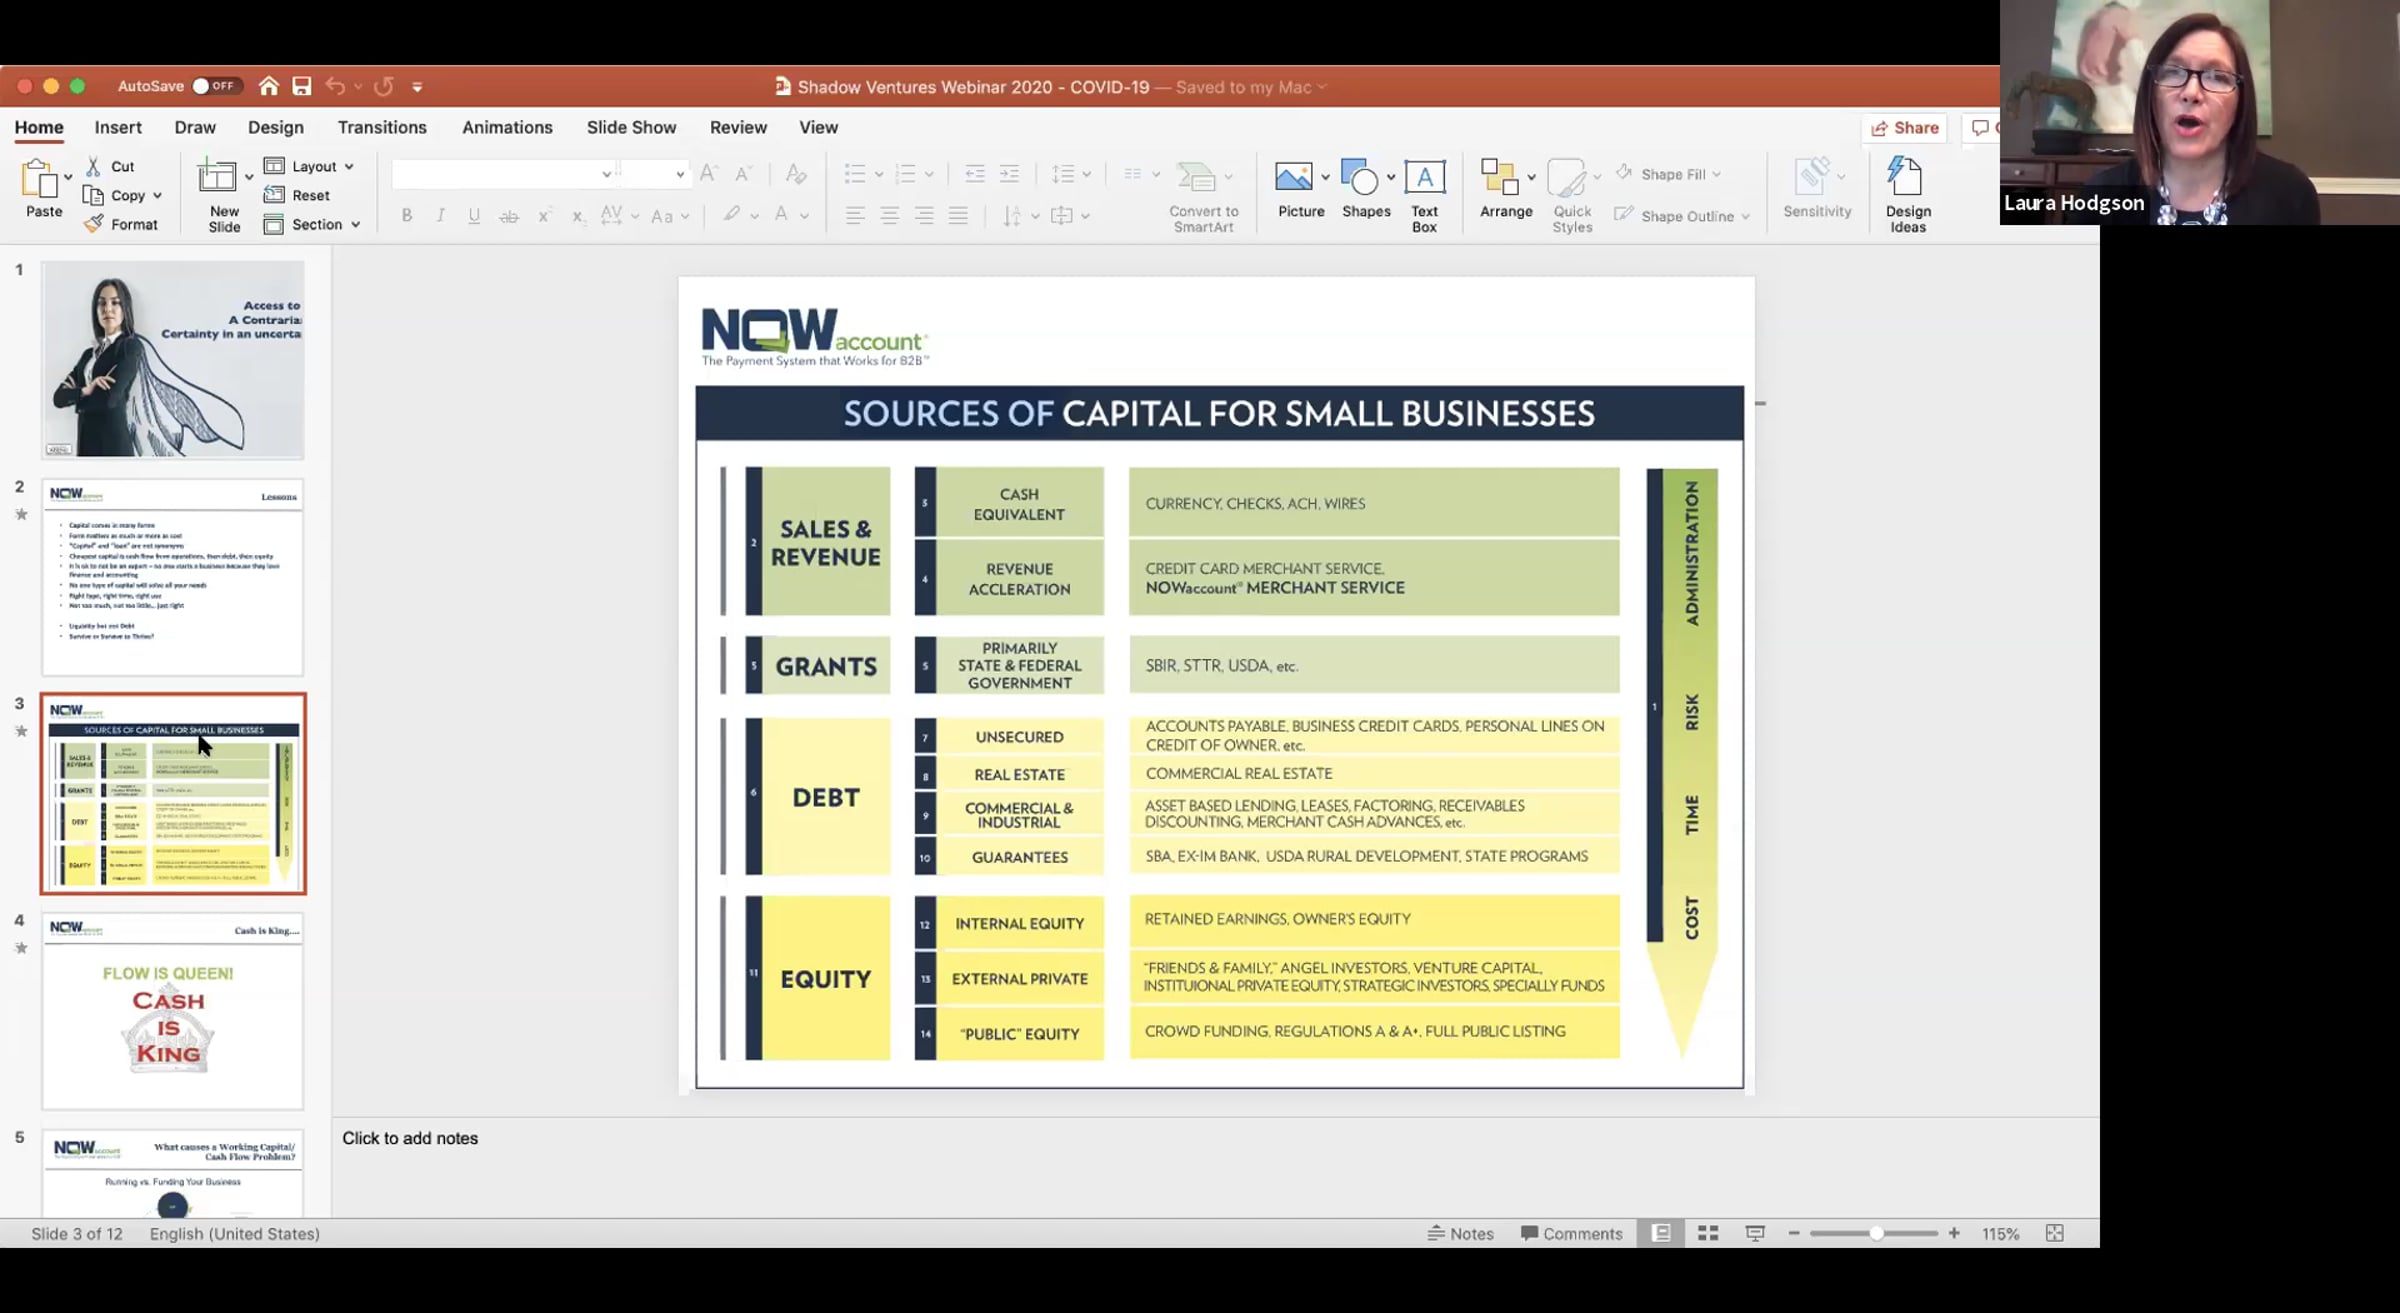
Task: Align text to the left
Action: pyautogui.click(x=855, y=215)
